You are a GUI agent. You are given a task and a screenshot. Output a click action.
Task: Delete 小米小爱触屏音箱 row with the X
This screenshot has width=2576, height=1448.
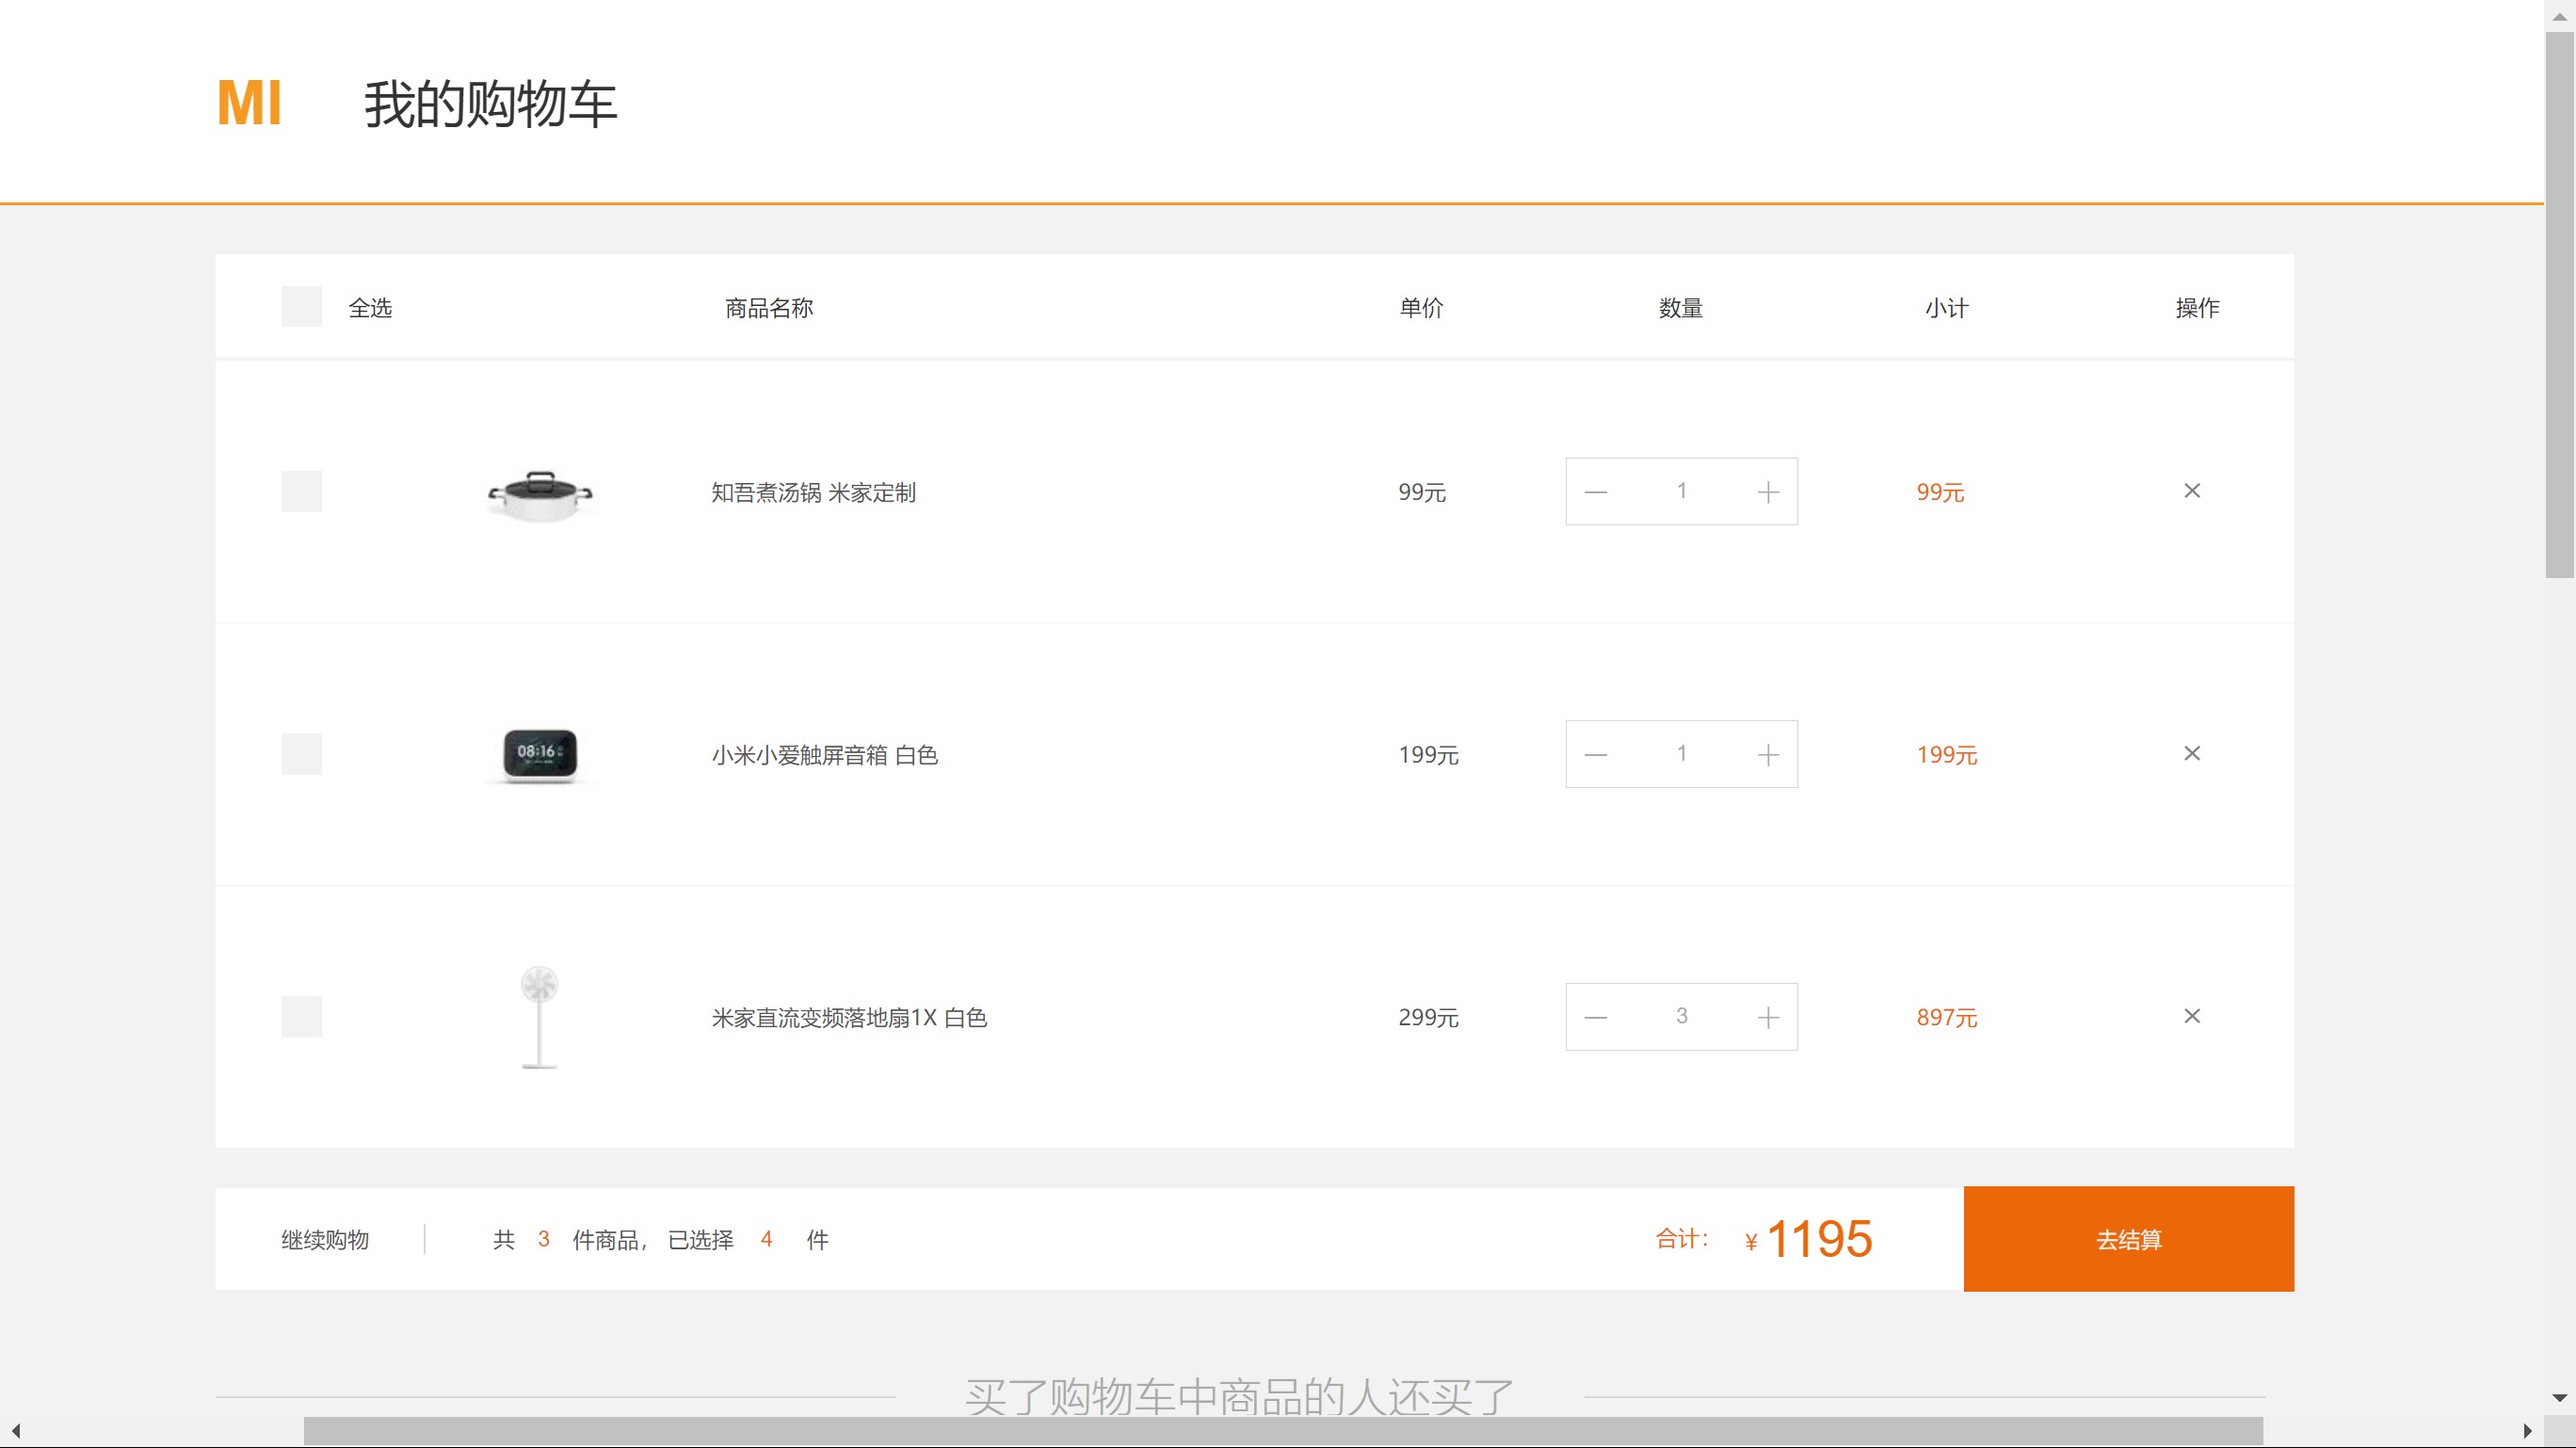2191,754
